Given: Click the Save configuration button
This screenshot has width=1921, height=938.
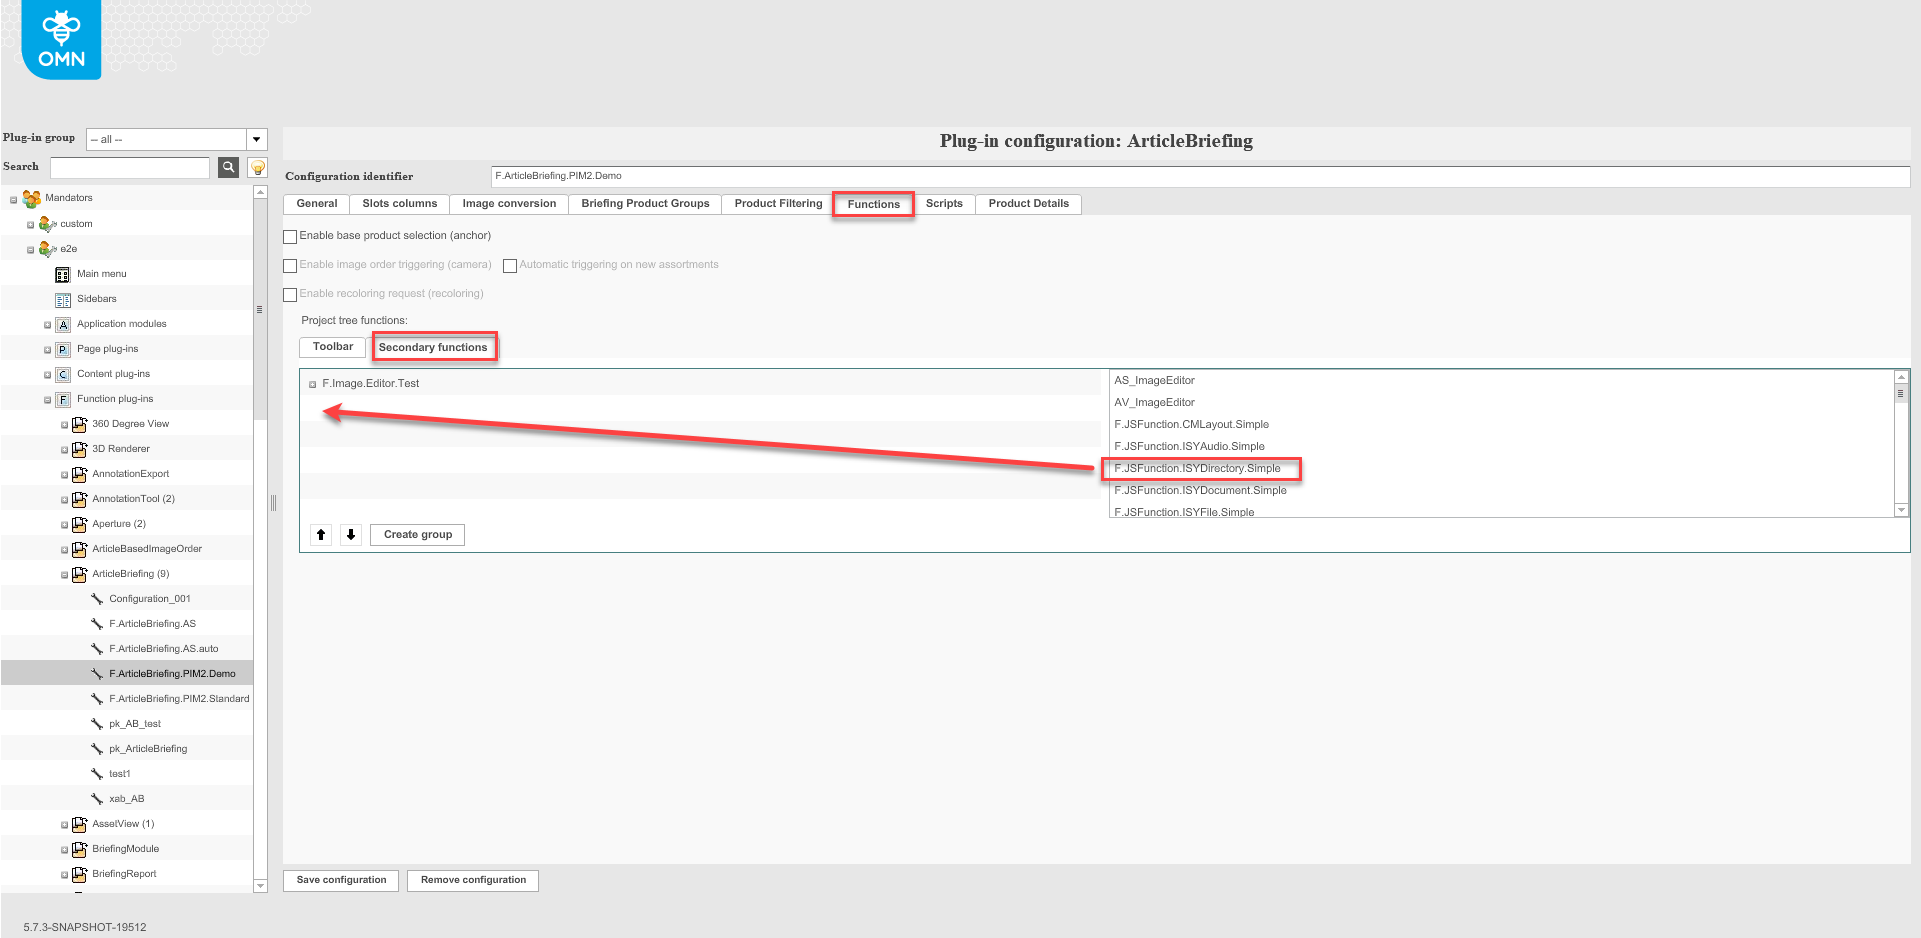Looking at the screenshot, I should click(340, 880).
